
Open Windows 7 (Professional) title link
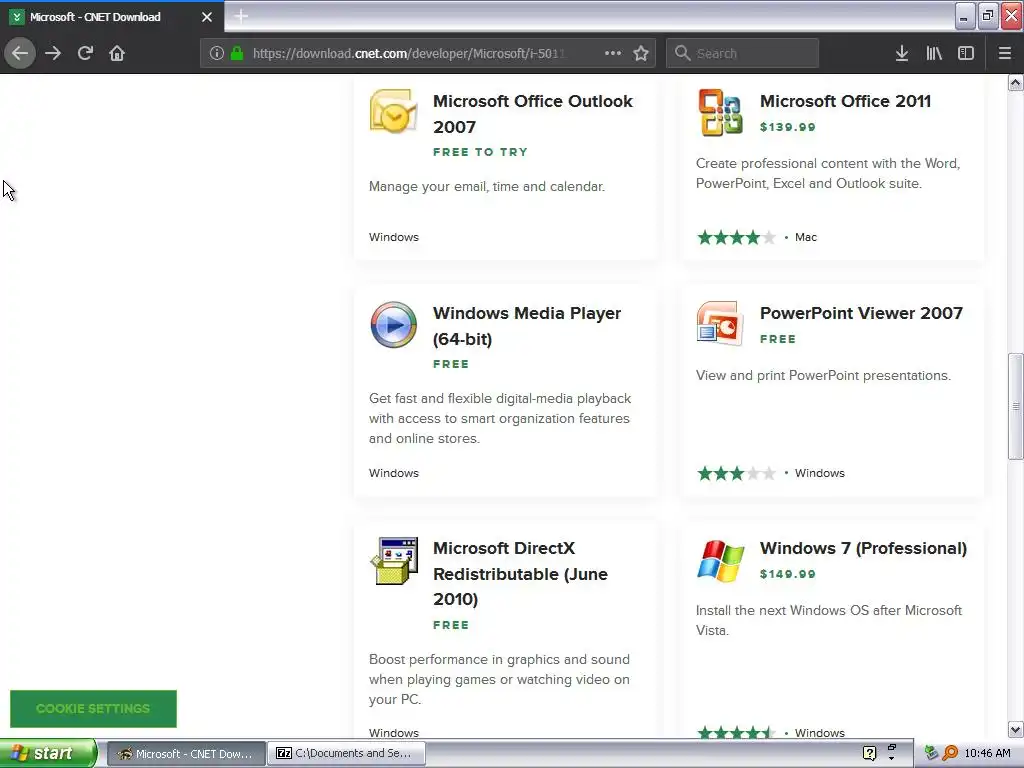(x=863, y=548)
